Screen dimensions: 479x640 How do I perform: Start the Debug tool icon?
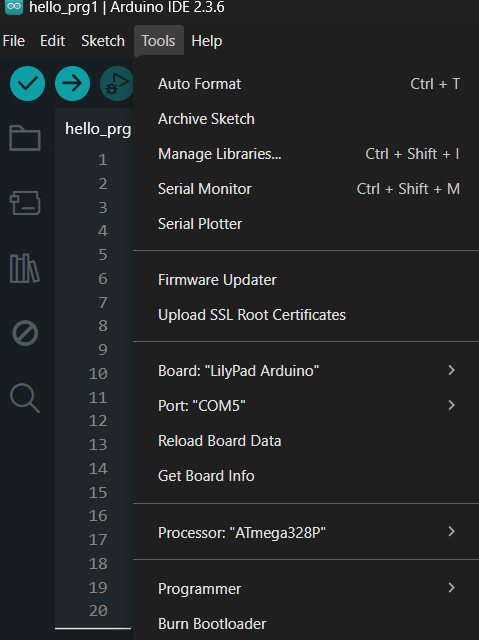[117, 84]
